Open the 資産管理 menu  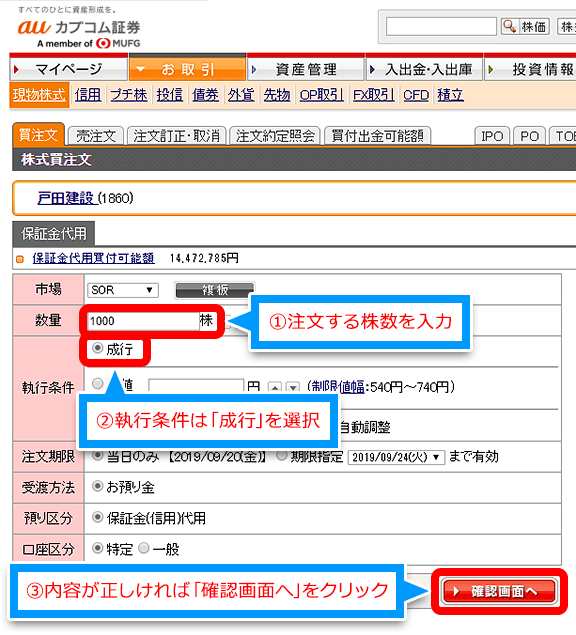click(x=306, y=70)
